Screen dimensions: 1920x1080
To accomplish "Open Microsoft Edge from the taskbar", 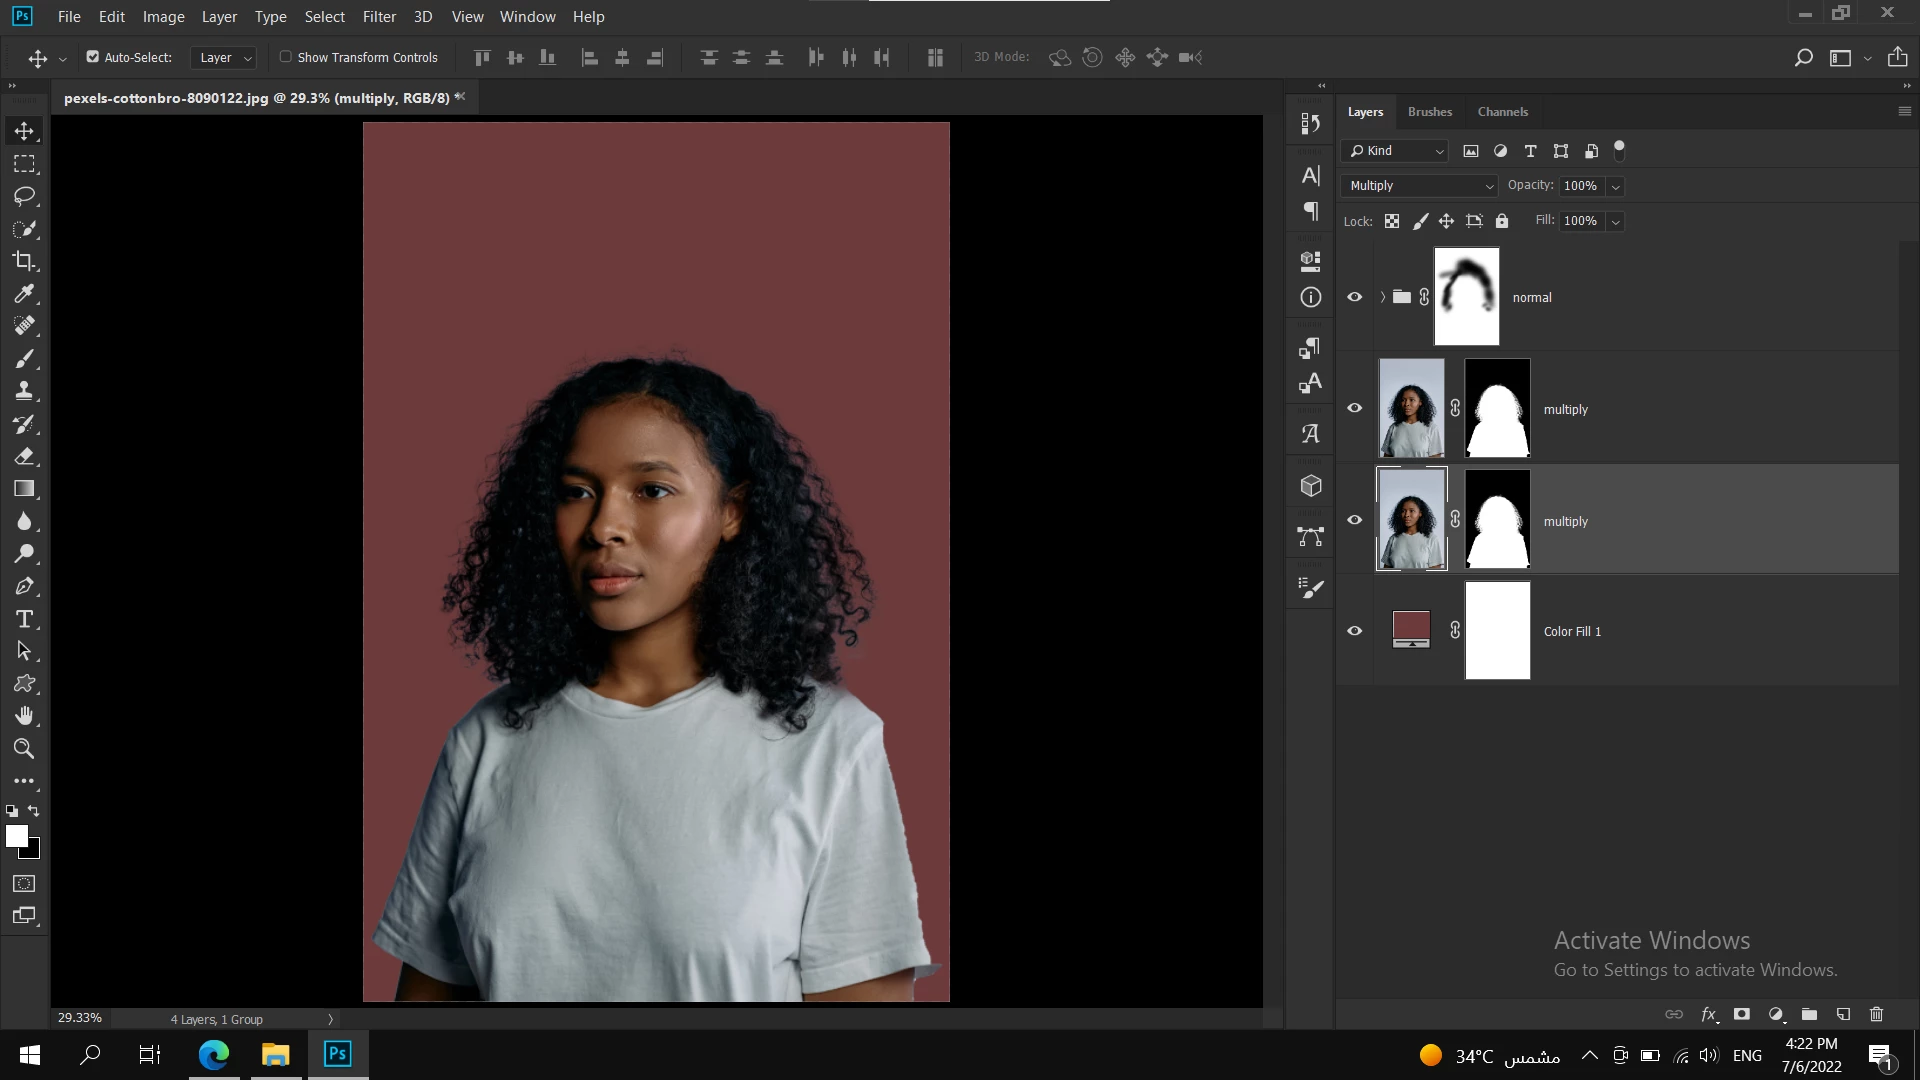I will 214,1054.
